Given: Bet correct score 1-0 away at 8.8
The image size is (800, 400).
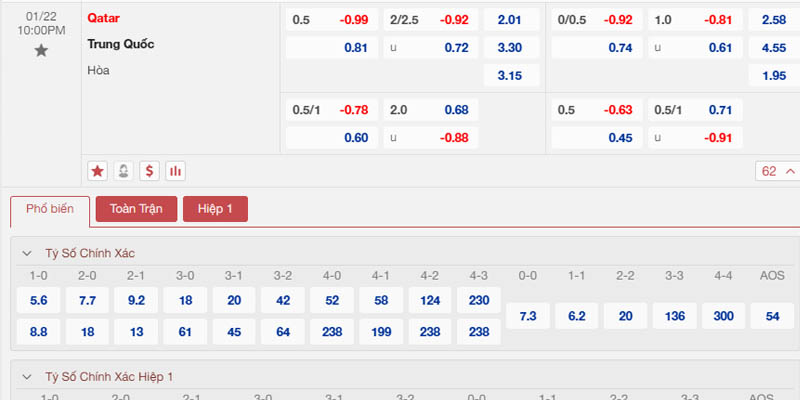Looking at the screenshot, I should point(38,332).
